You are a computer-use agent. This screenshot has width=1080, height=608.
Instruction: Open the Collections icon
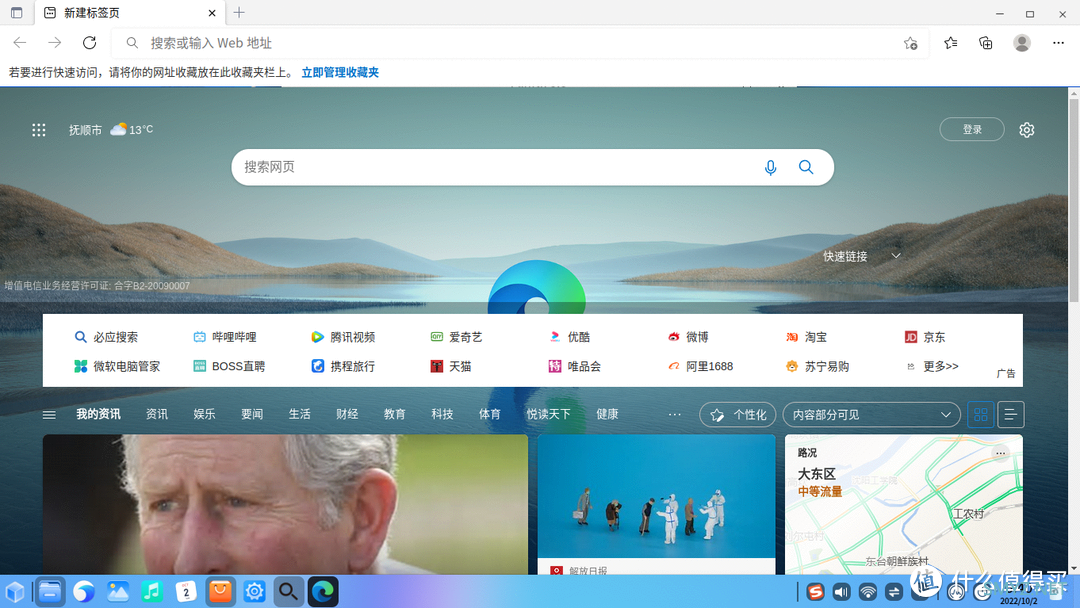coord(986,43)
